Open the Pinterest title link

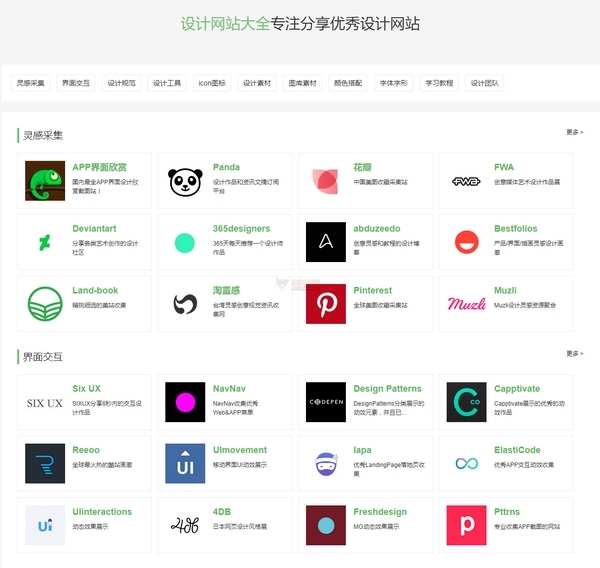373,291
